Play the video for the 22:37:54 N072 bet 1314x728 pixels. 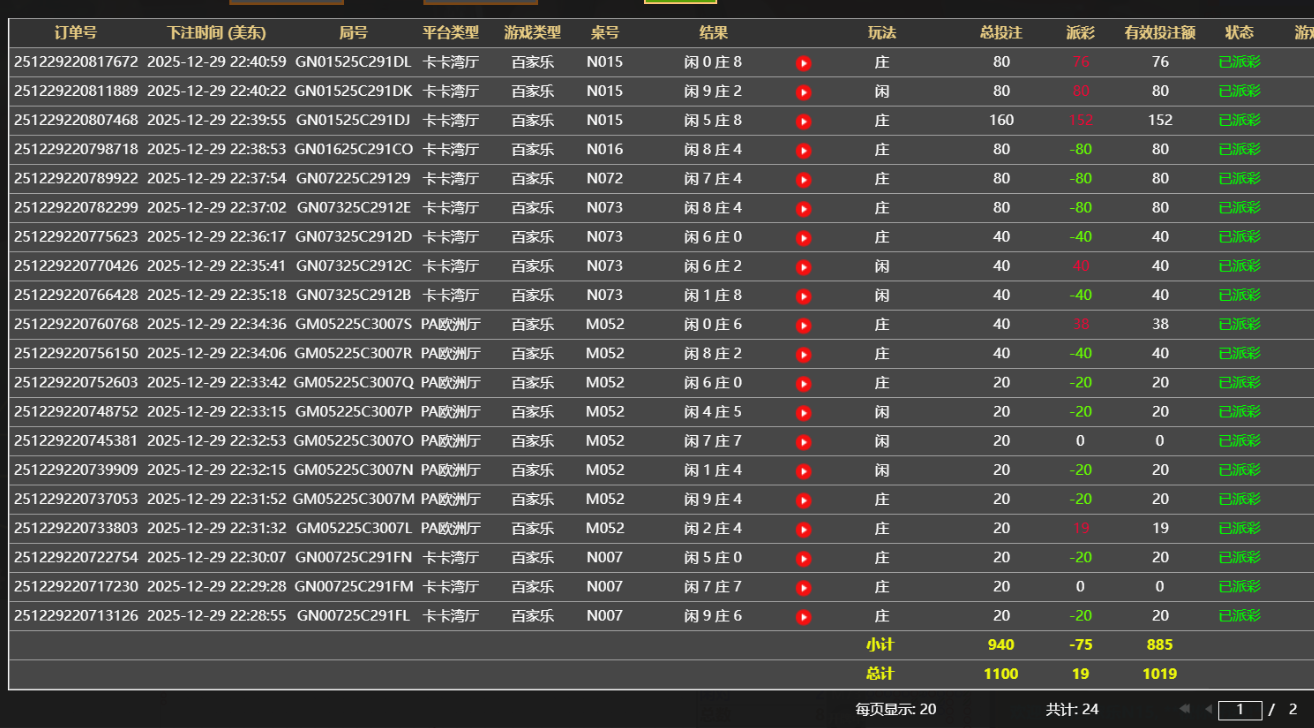point(803,179)
